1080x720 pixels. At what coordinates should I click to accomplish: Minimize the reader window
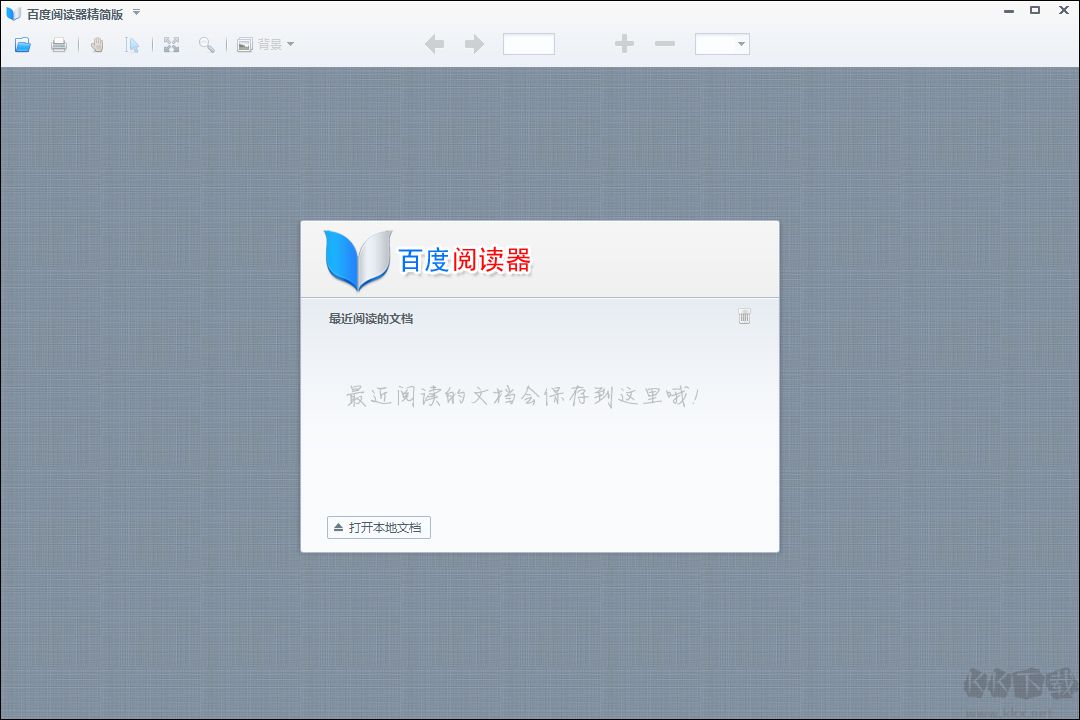[1009, 11]
